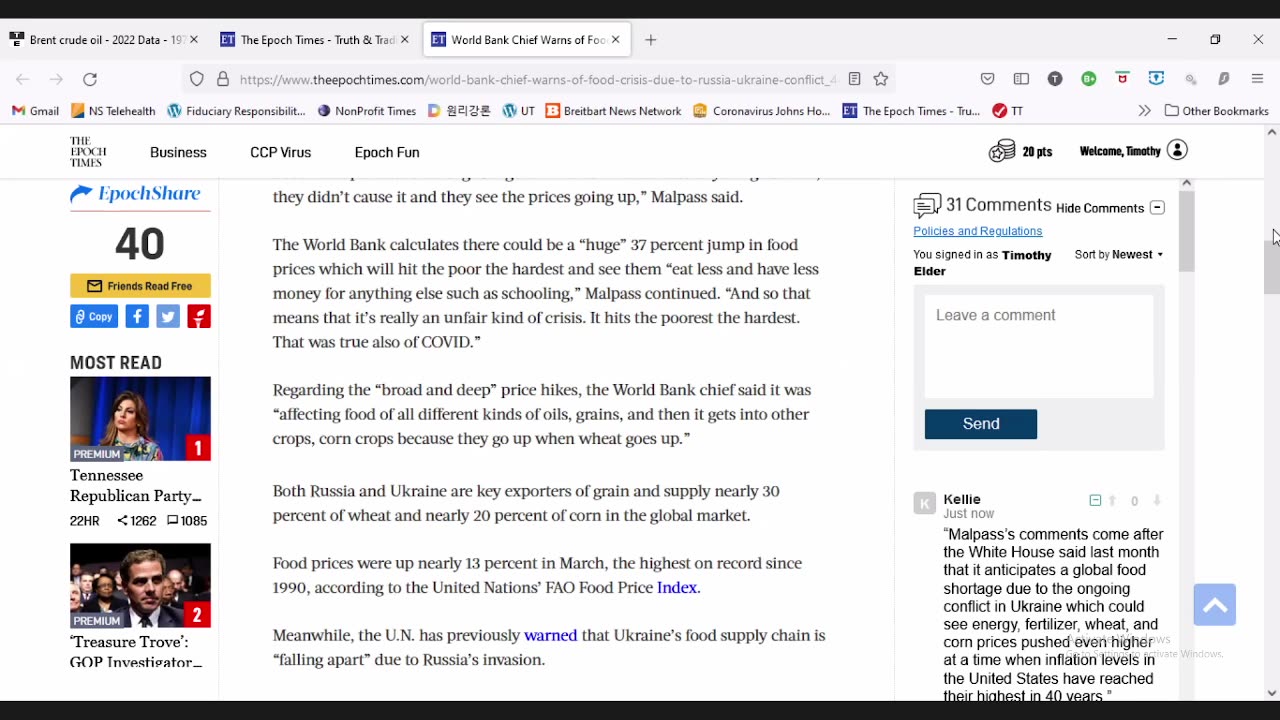The image size is (1280, 720).
Task: Click the Hide Comments label
Action: pos(1100,208)
